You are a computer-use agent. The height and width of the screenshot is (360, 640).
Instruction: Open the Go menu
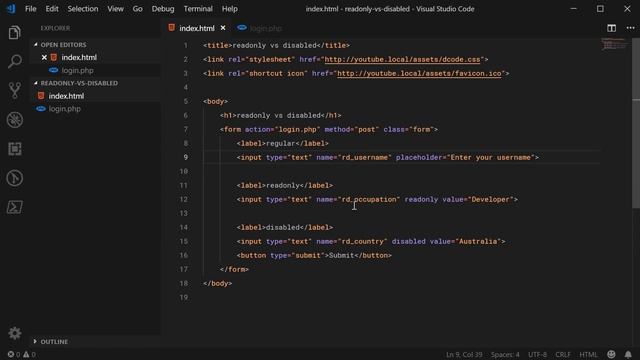click(138, 9)
